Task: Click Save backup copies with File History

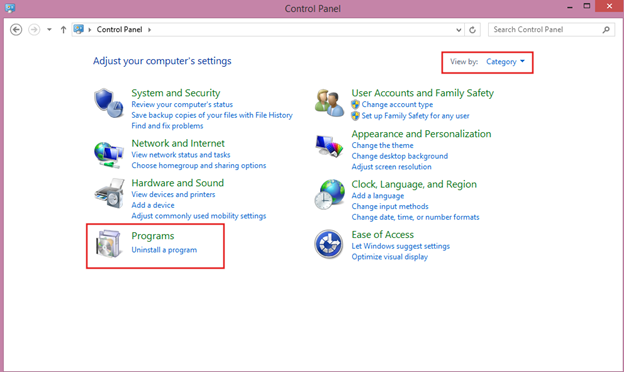Action: [212, 115]
